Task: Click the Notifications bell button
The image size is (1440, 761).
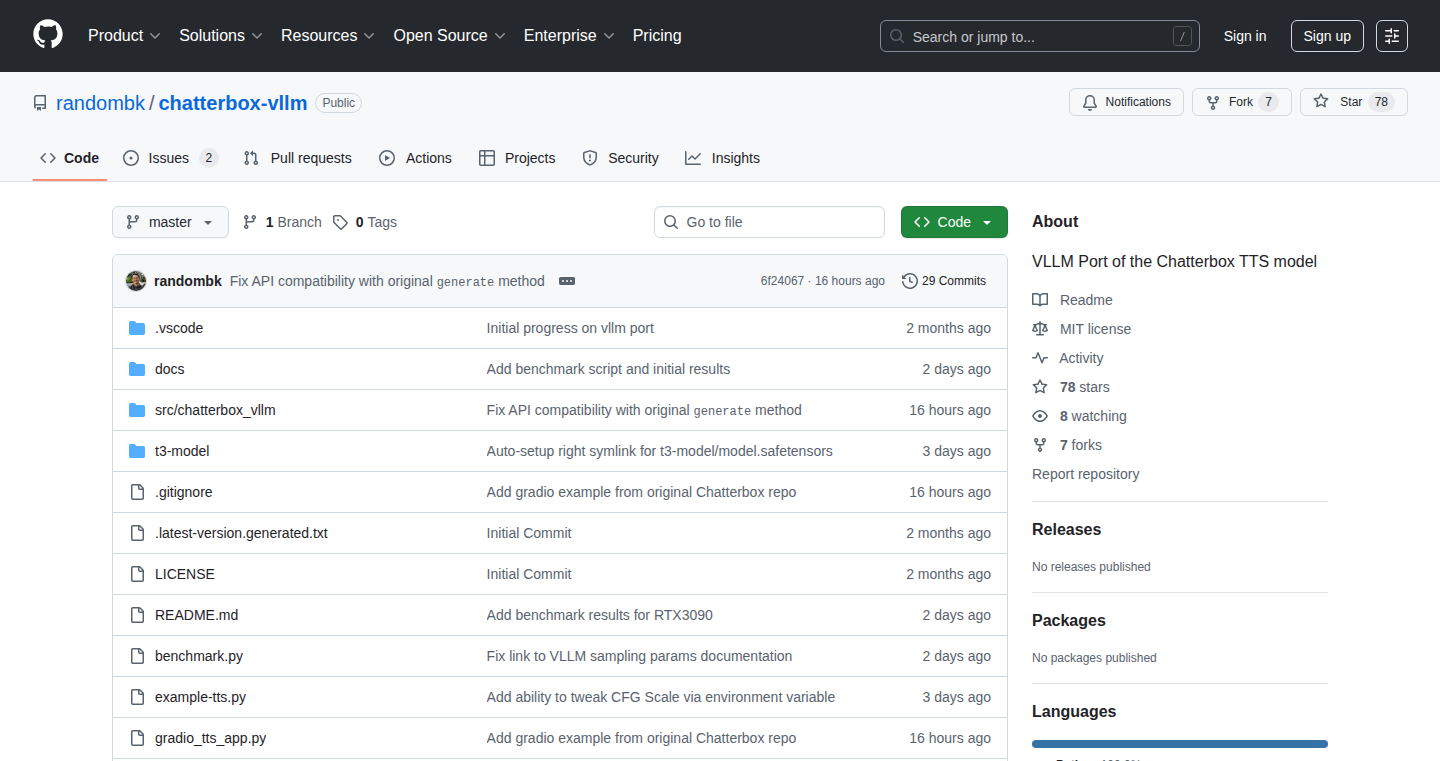Action: 1127,102
